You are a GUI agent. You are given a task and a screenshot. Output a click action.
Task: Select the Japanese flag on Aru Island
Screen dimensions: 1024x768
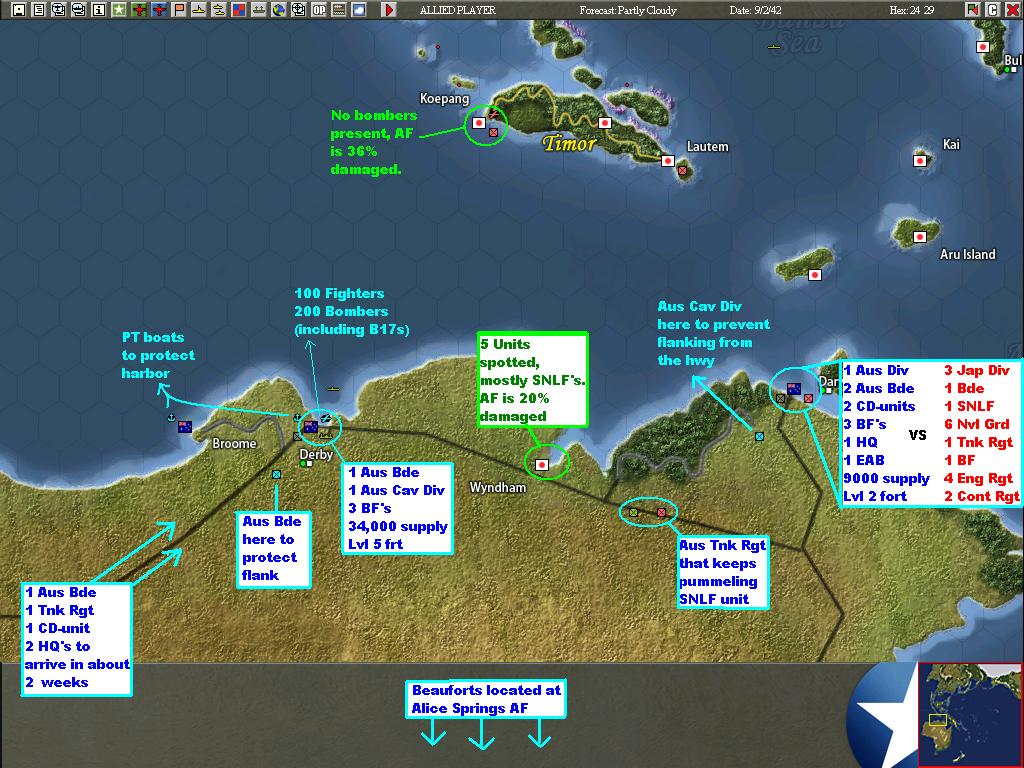(920, 237)
